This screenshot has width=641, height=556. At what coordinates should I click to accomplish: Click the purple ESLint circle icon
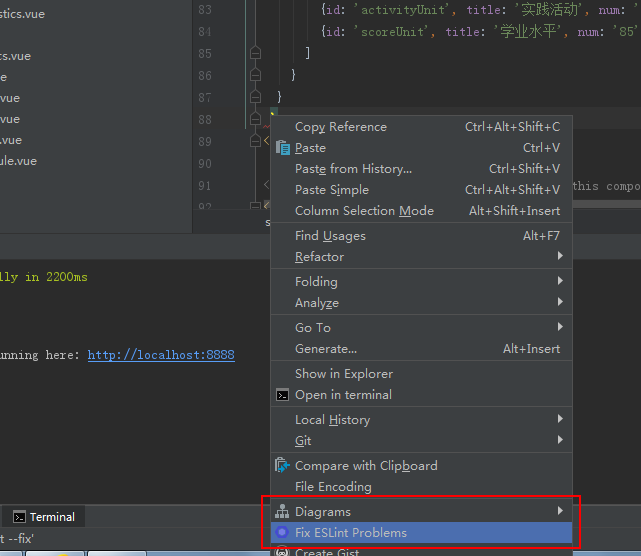283,533
